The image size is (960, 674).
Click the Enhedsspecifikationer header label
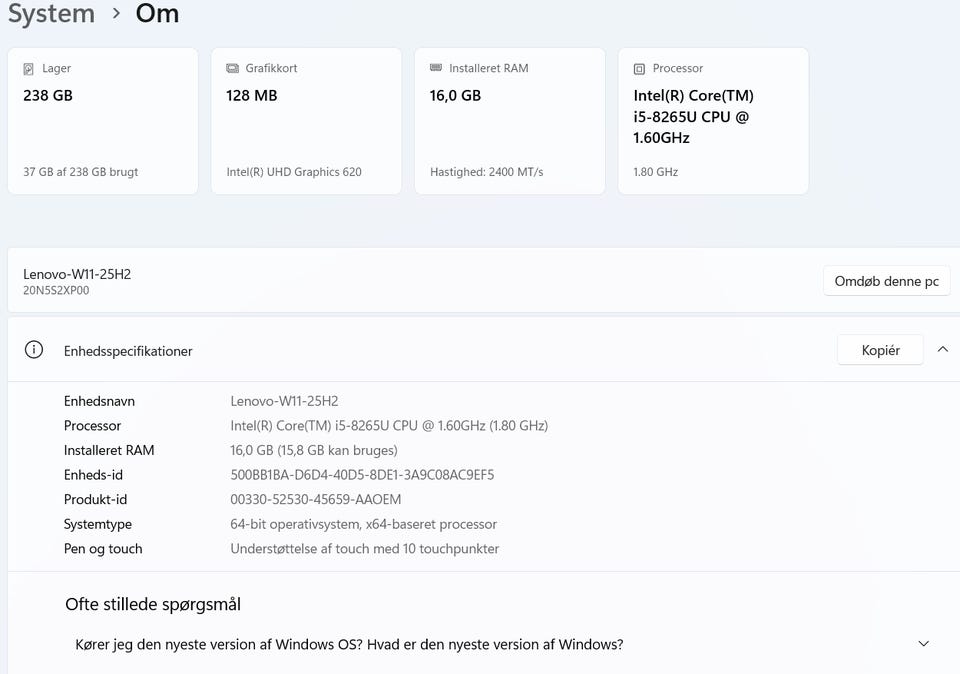pos(128,351)
